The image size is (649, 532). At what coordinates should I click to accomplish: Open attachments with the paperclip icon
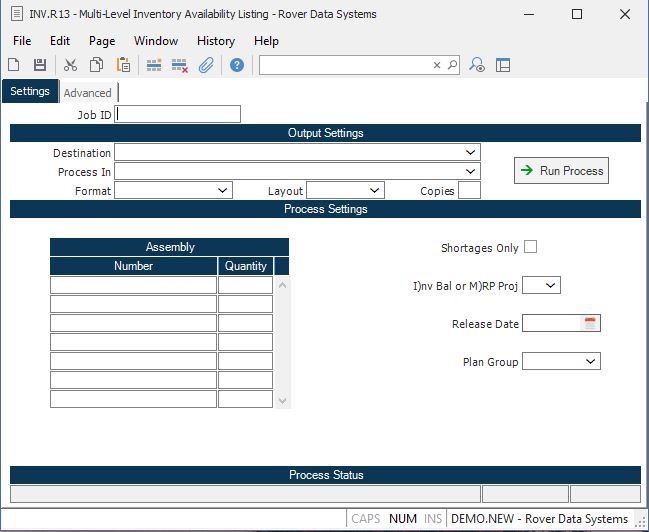click(206, 65)
